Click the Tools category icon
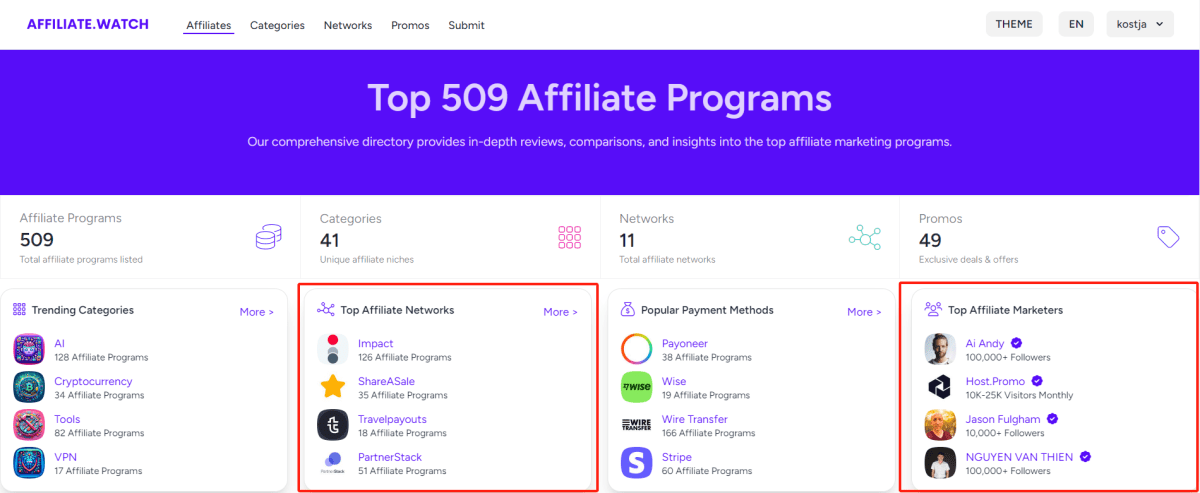This screenshot has height=493, width=1200. coord(29,425)
